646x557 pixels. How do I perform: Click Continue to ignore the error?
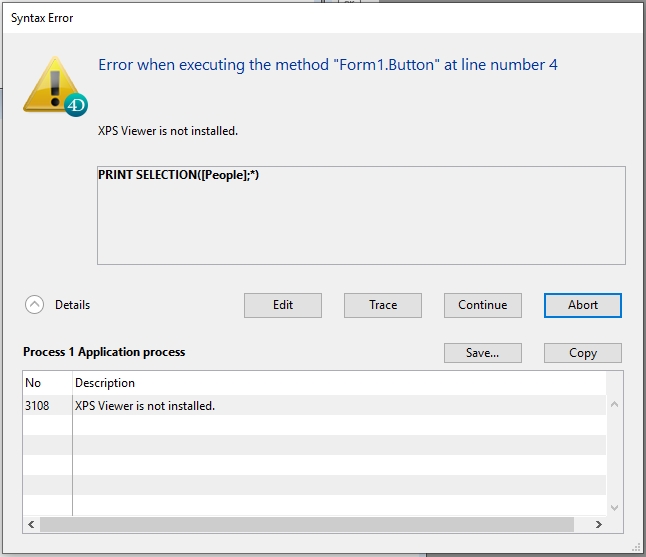pos(483,305)
